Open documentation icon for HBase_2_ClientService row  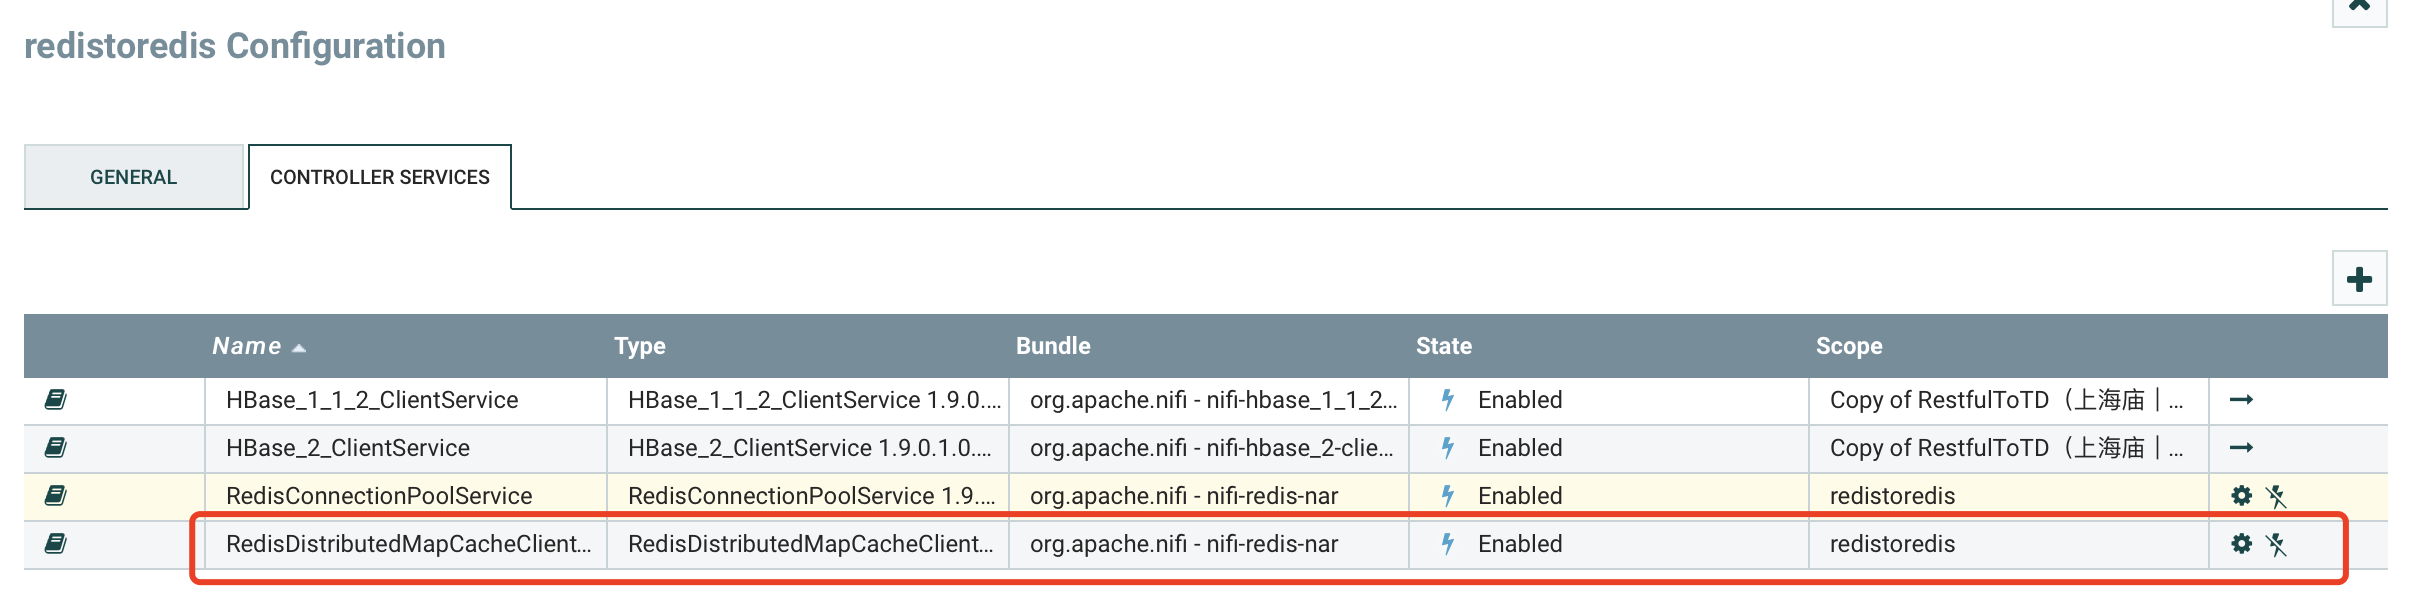coord(56,448)
